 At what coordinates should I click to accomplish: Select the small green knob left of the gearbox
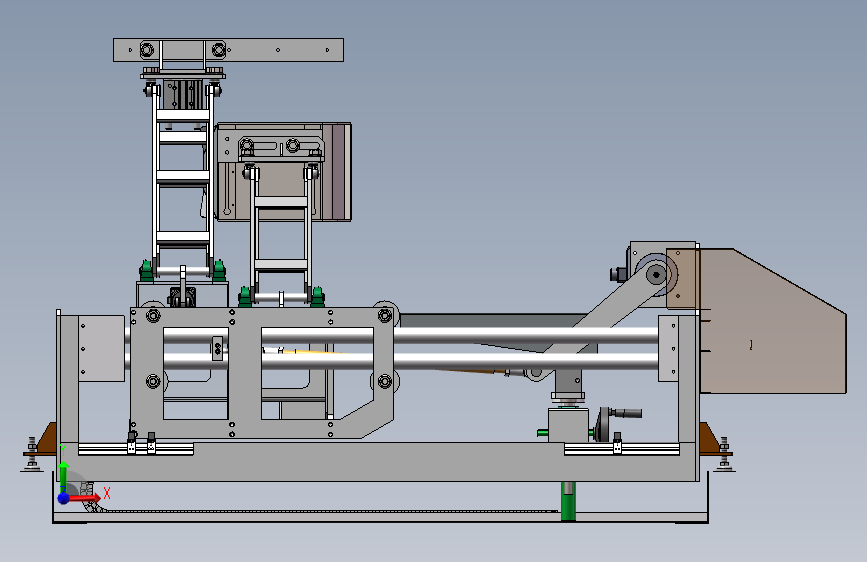[542, 433]
